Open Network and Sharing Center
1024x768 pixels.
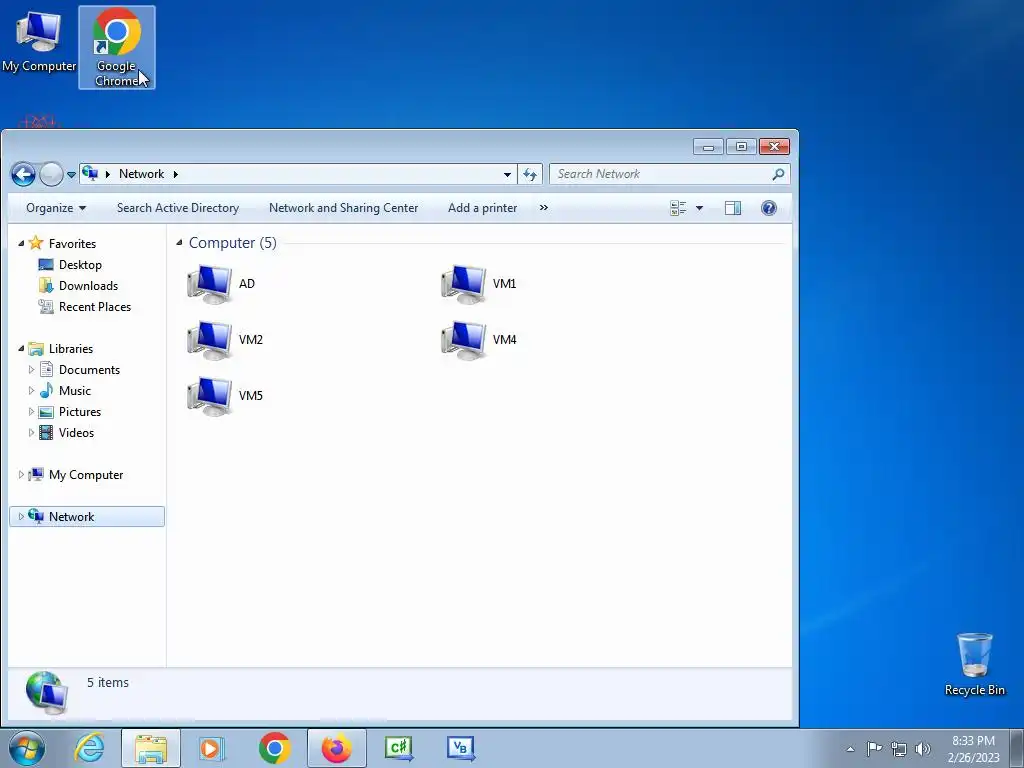[x=344, y=208]
